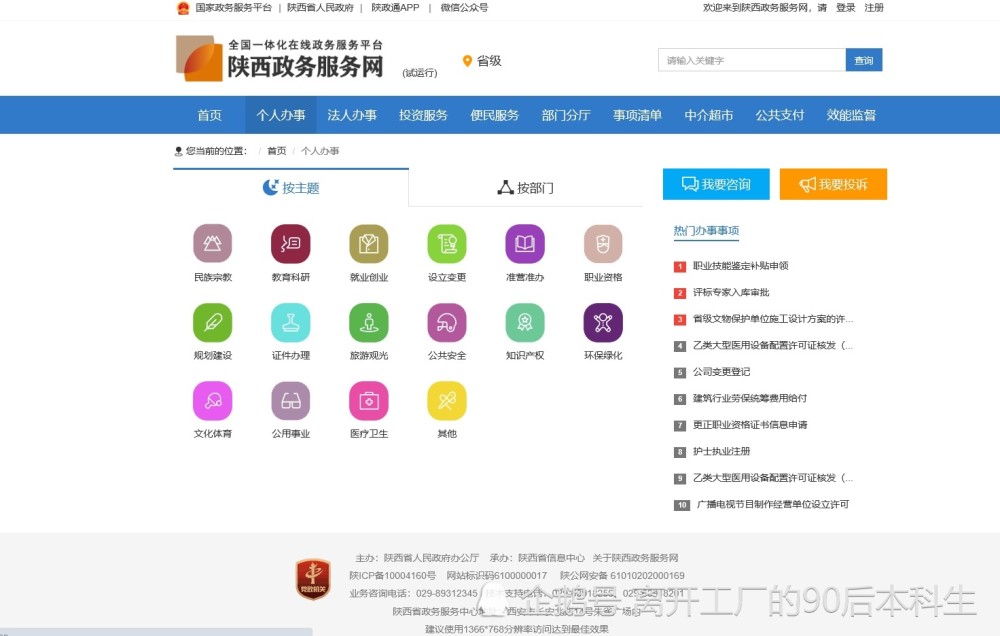This screenshot has height=636, width=1000.
Task: Open 职业技能鉴定补贴申领 hot item
Action: tap(740, 265)
